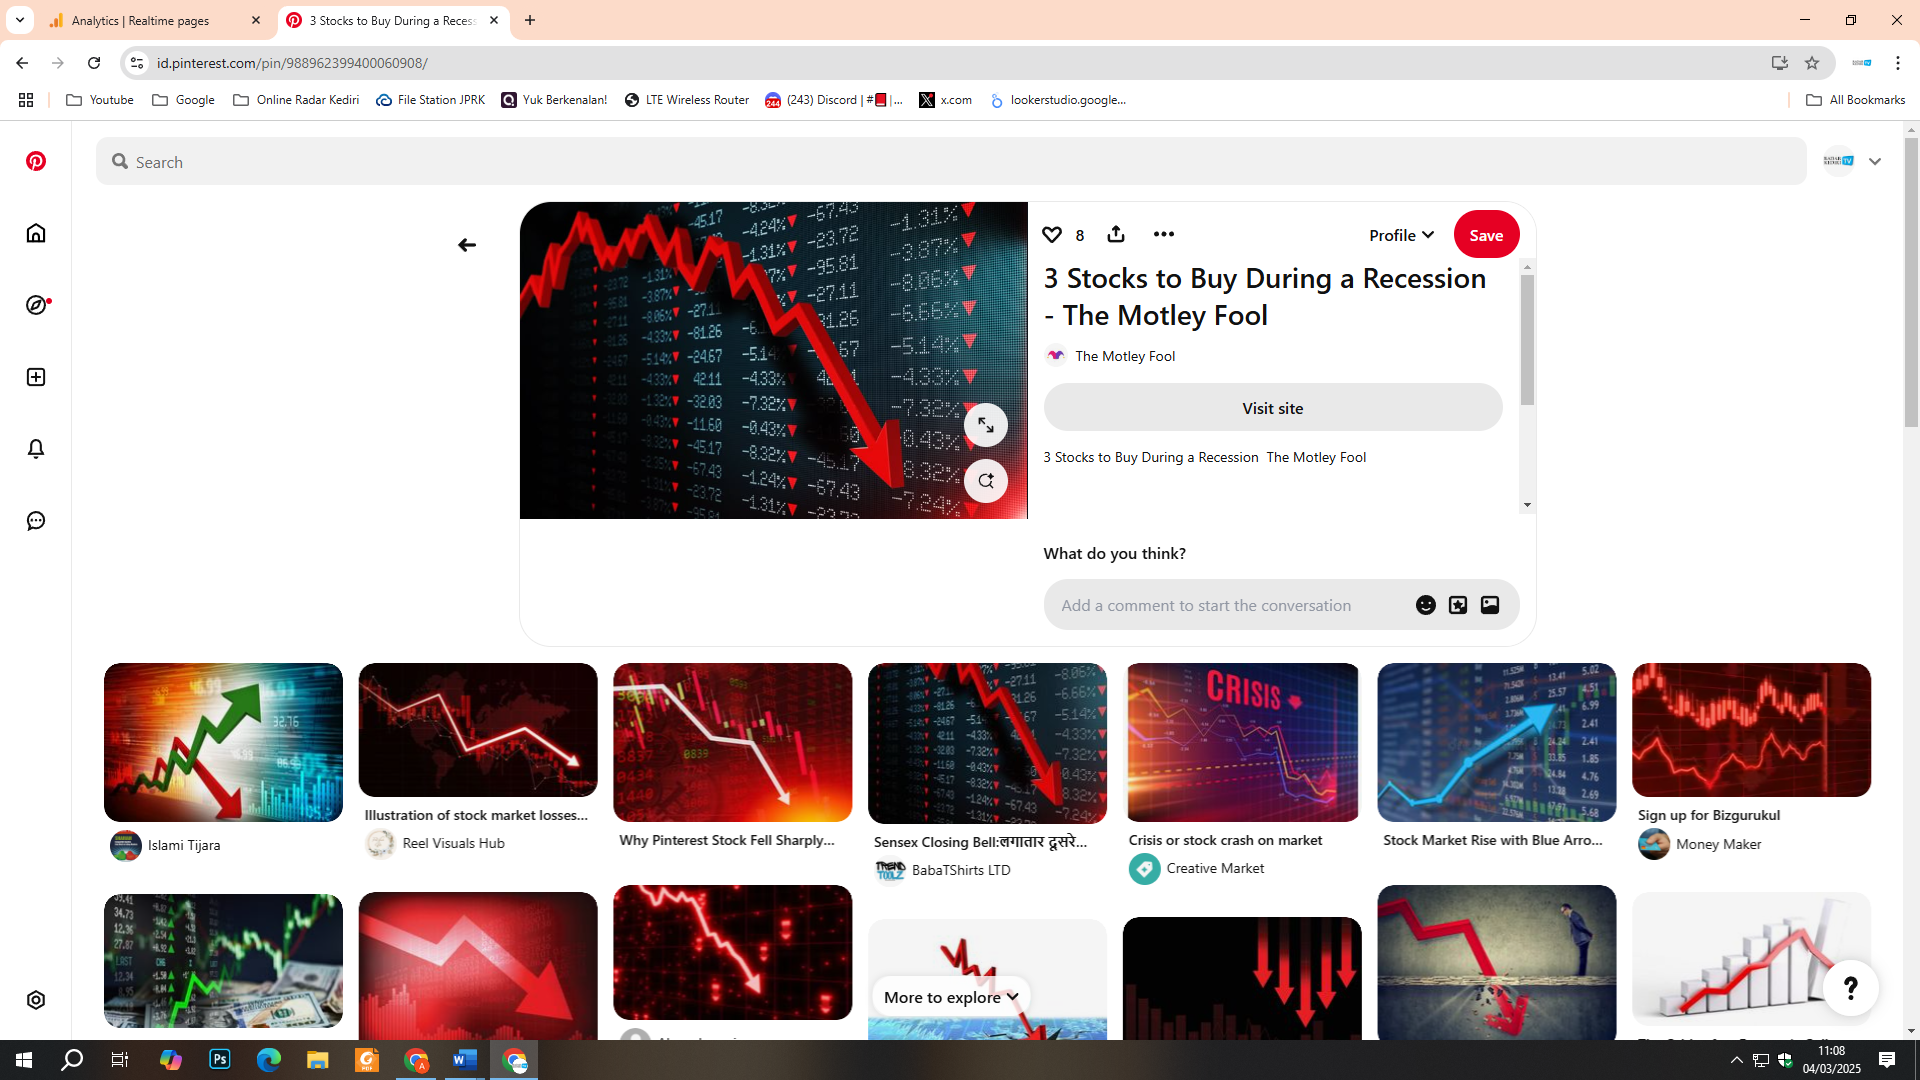Start visual search on the pin image
1920x1080 pixels.
coord(986,481)
